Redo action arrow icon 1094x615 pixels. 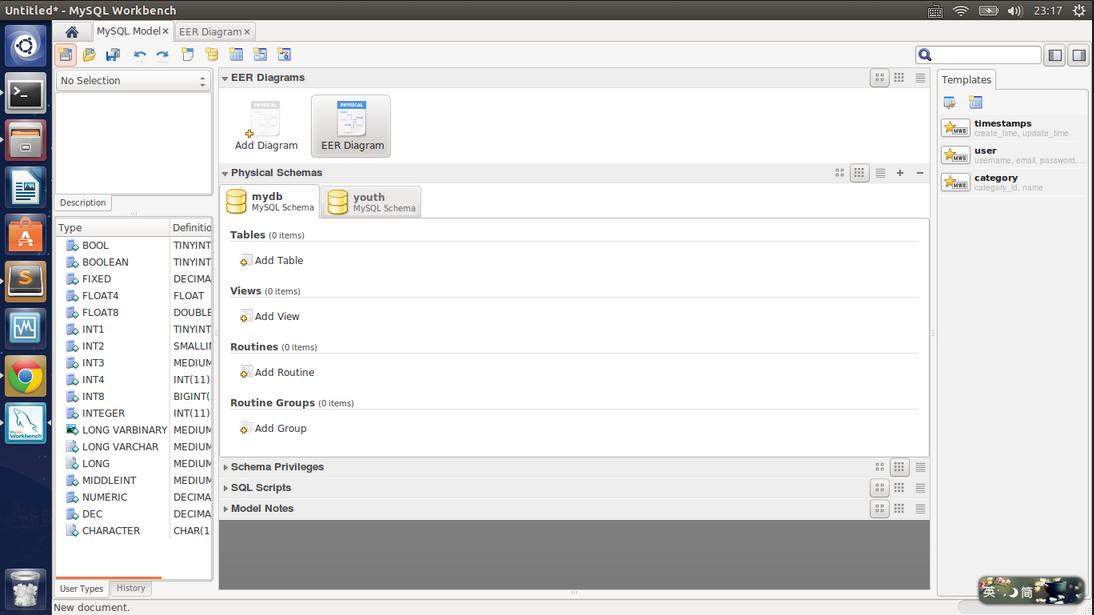pyautogui.click(x=163, y=54)
